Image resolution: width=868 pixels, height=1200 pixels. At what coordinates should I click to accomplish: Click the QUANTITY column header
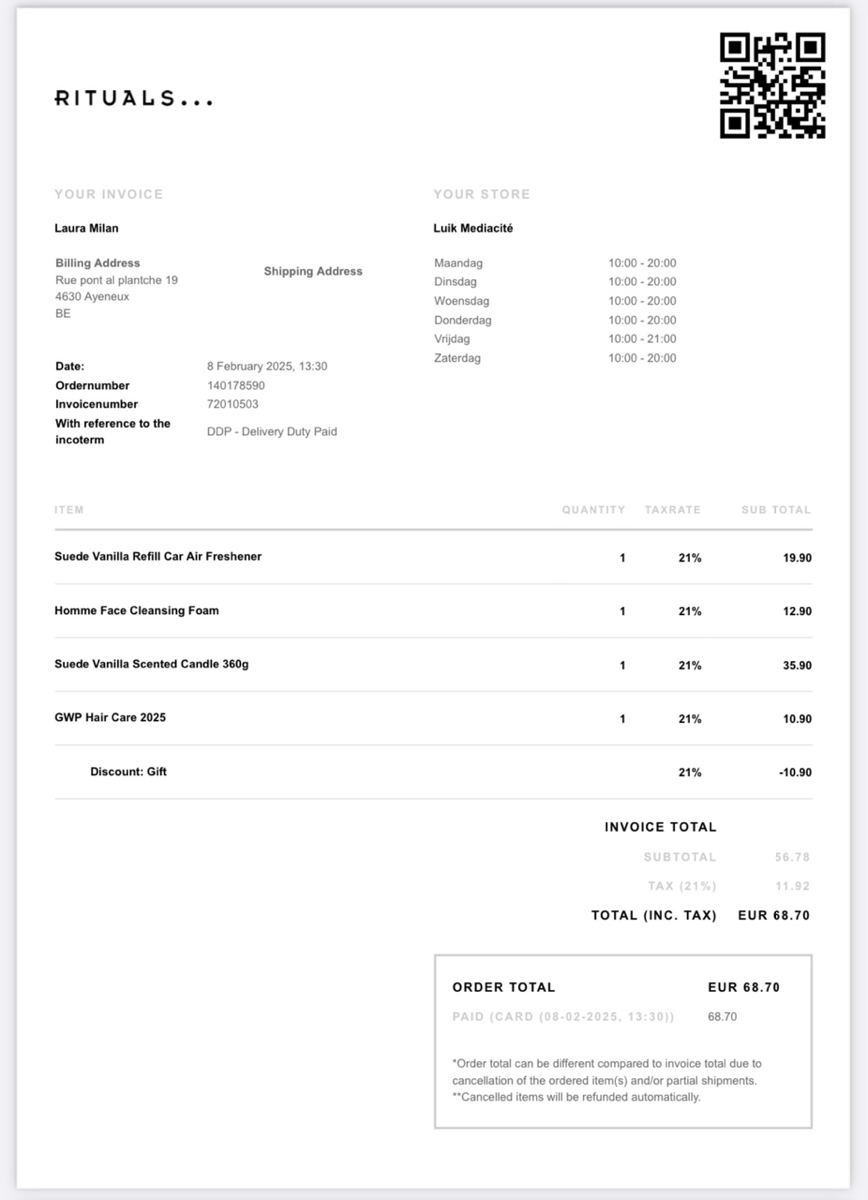[x=593, y=510]
